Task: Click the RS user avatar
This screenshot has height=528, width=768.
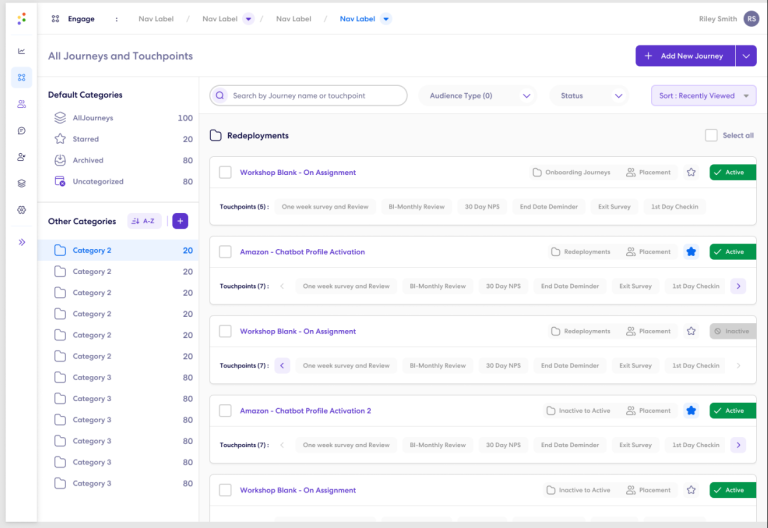Action: point(751,19)
